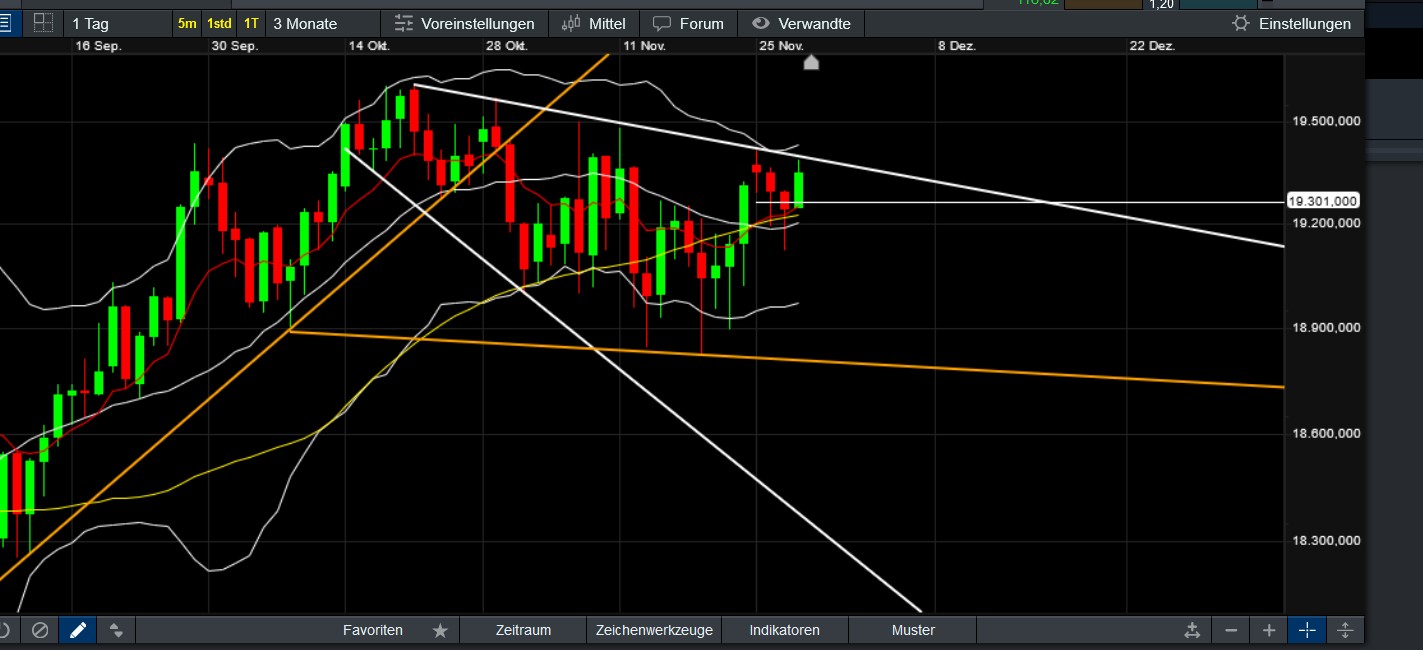Viewport: 1423px width, 650px height.
Task: Click the 19.301,000 current price label
Action: (x=1324, y=201)
